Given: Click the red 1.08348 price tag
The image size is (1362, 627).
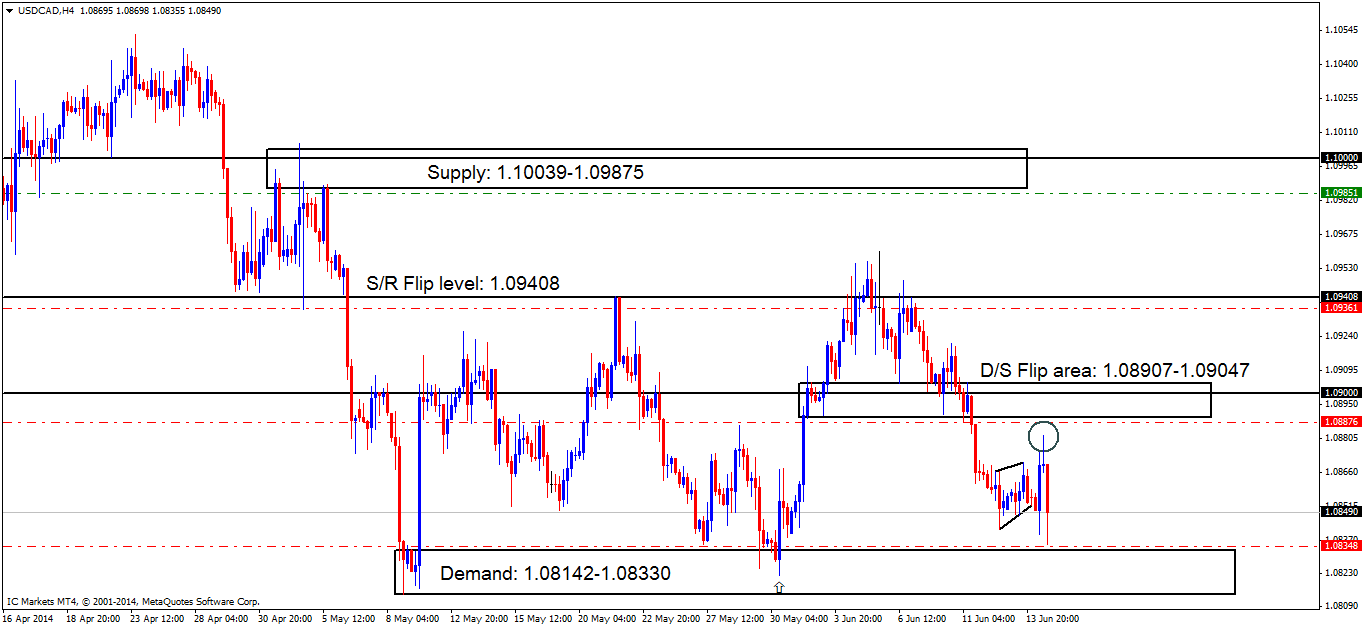Looking at the screenshot, I should pyautogui.click(x=1340, y=546).
